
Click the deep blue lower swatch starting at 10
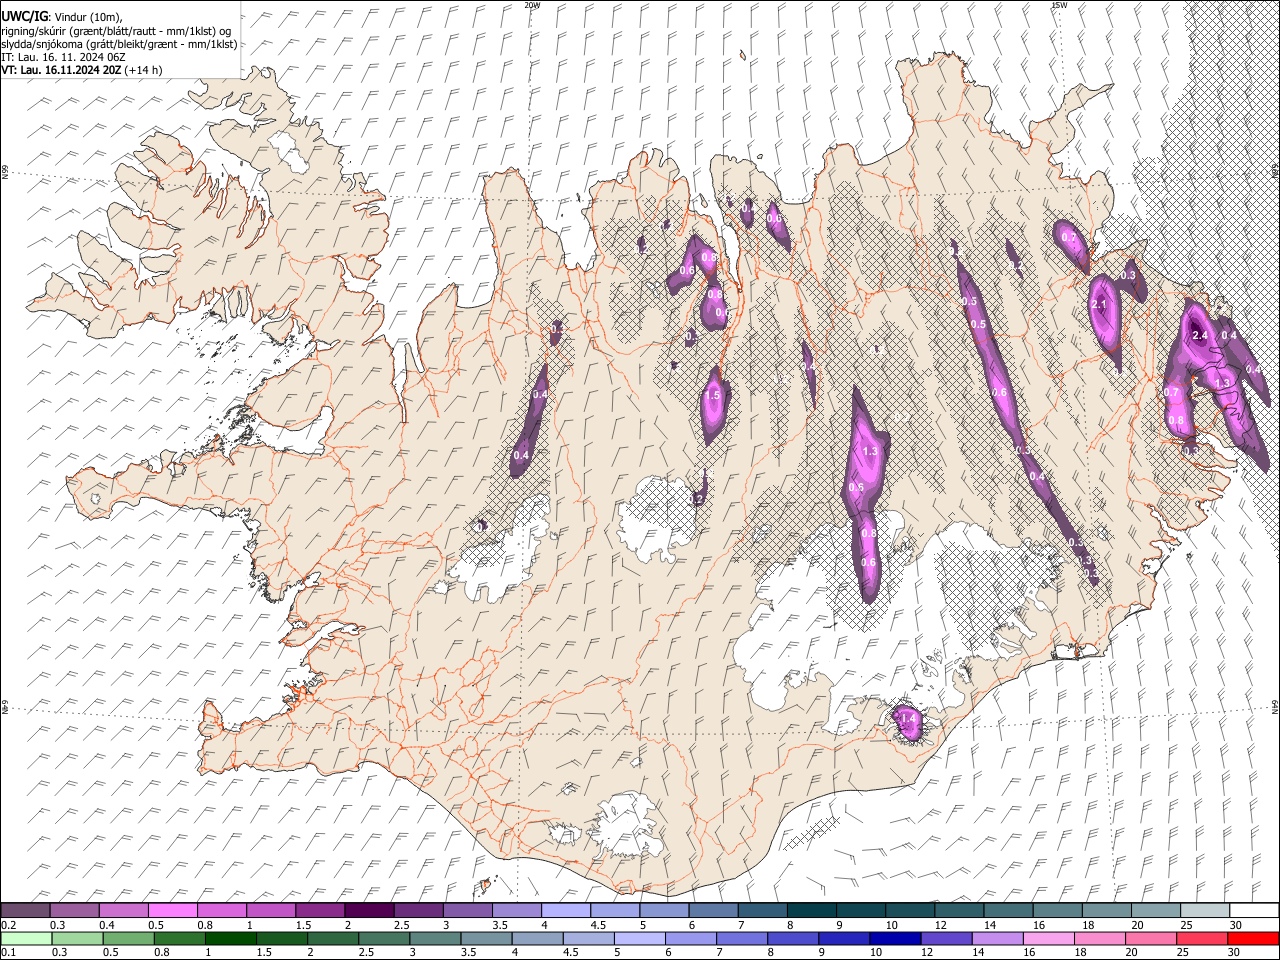tap(895, 938)
